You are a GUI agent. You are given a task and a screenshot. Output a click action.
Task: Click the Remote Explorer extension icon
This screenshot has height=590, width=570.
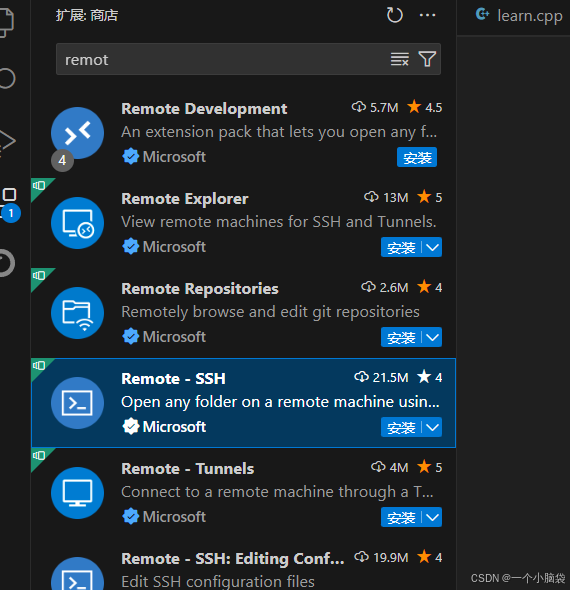pyautogui.click(x=78, y=223)
